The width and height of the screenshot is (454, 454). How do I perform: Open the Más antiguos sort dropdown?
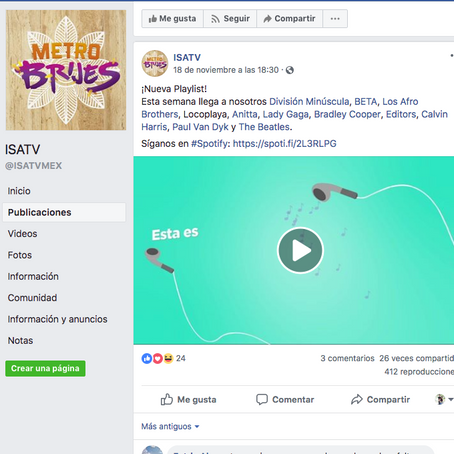(x=170, y=426)
